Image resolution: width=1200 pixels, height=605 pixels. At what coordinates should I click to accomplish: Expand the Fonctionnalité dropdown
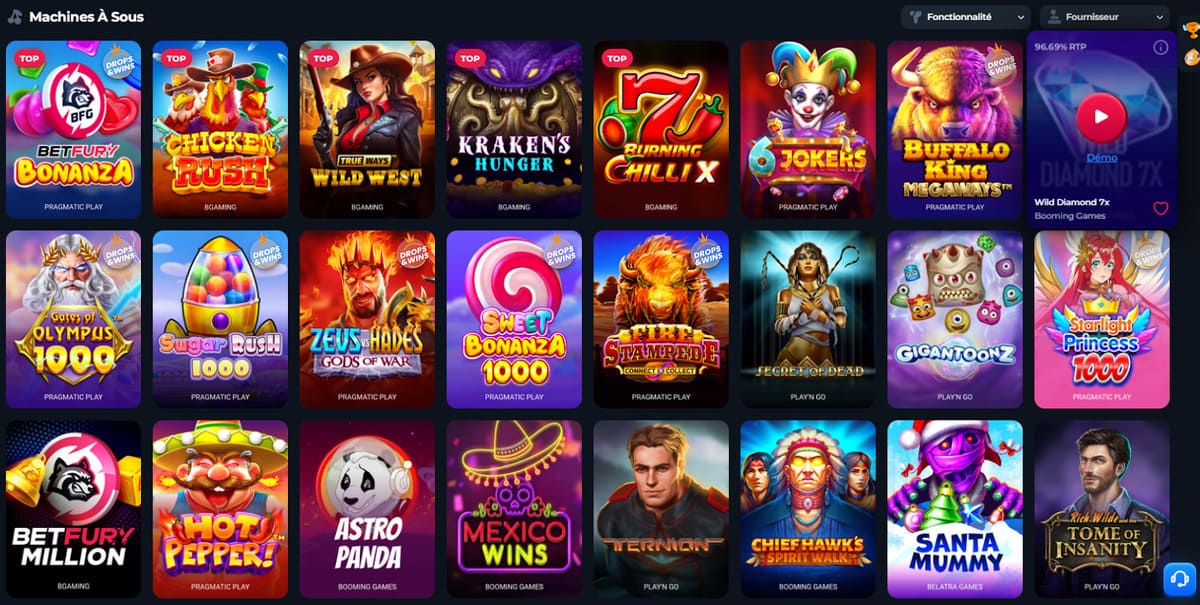pos(966,17)
